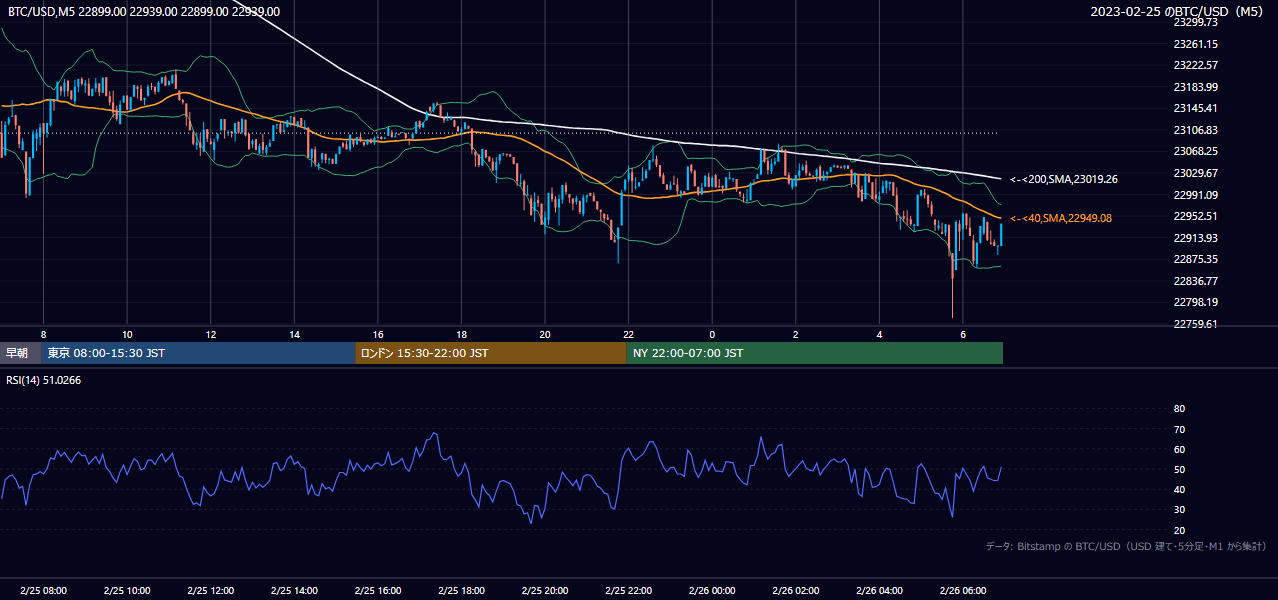This screenshot has width=1278, height=600.
Task: Click date label 2/25 18:00
Action: 461,590
